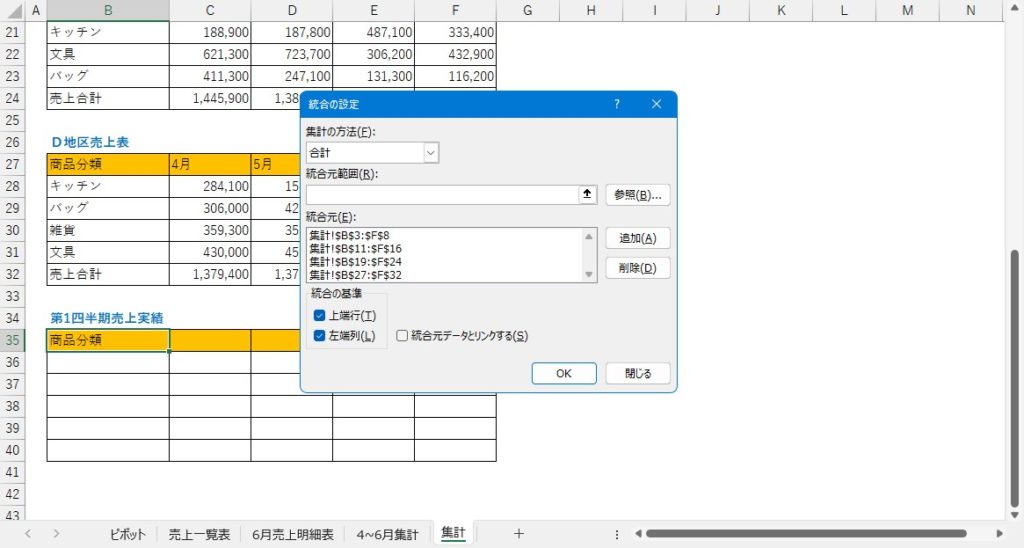Open the 6月売上明細表 sheet tab
Viewport: 1024px width, 548px height.
pos(293,534)
